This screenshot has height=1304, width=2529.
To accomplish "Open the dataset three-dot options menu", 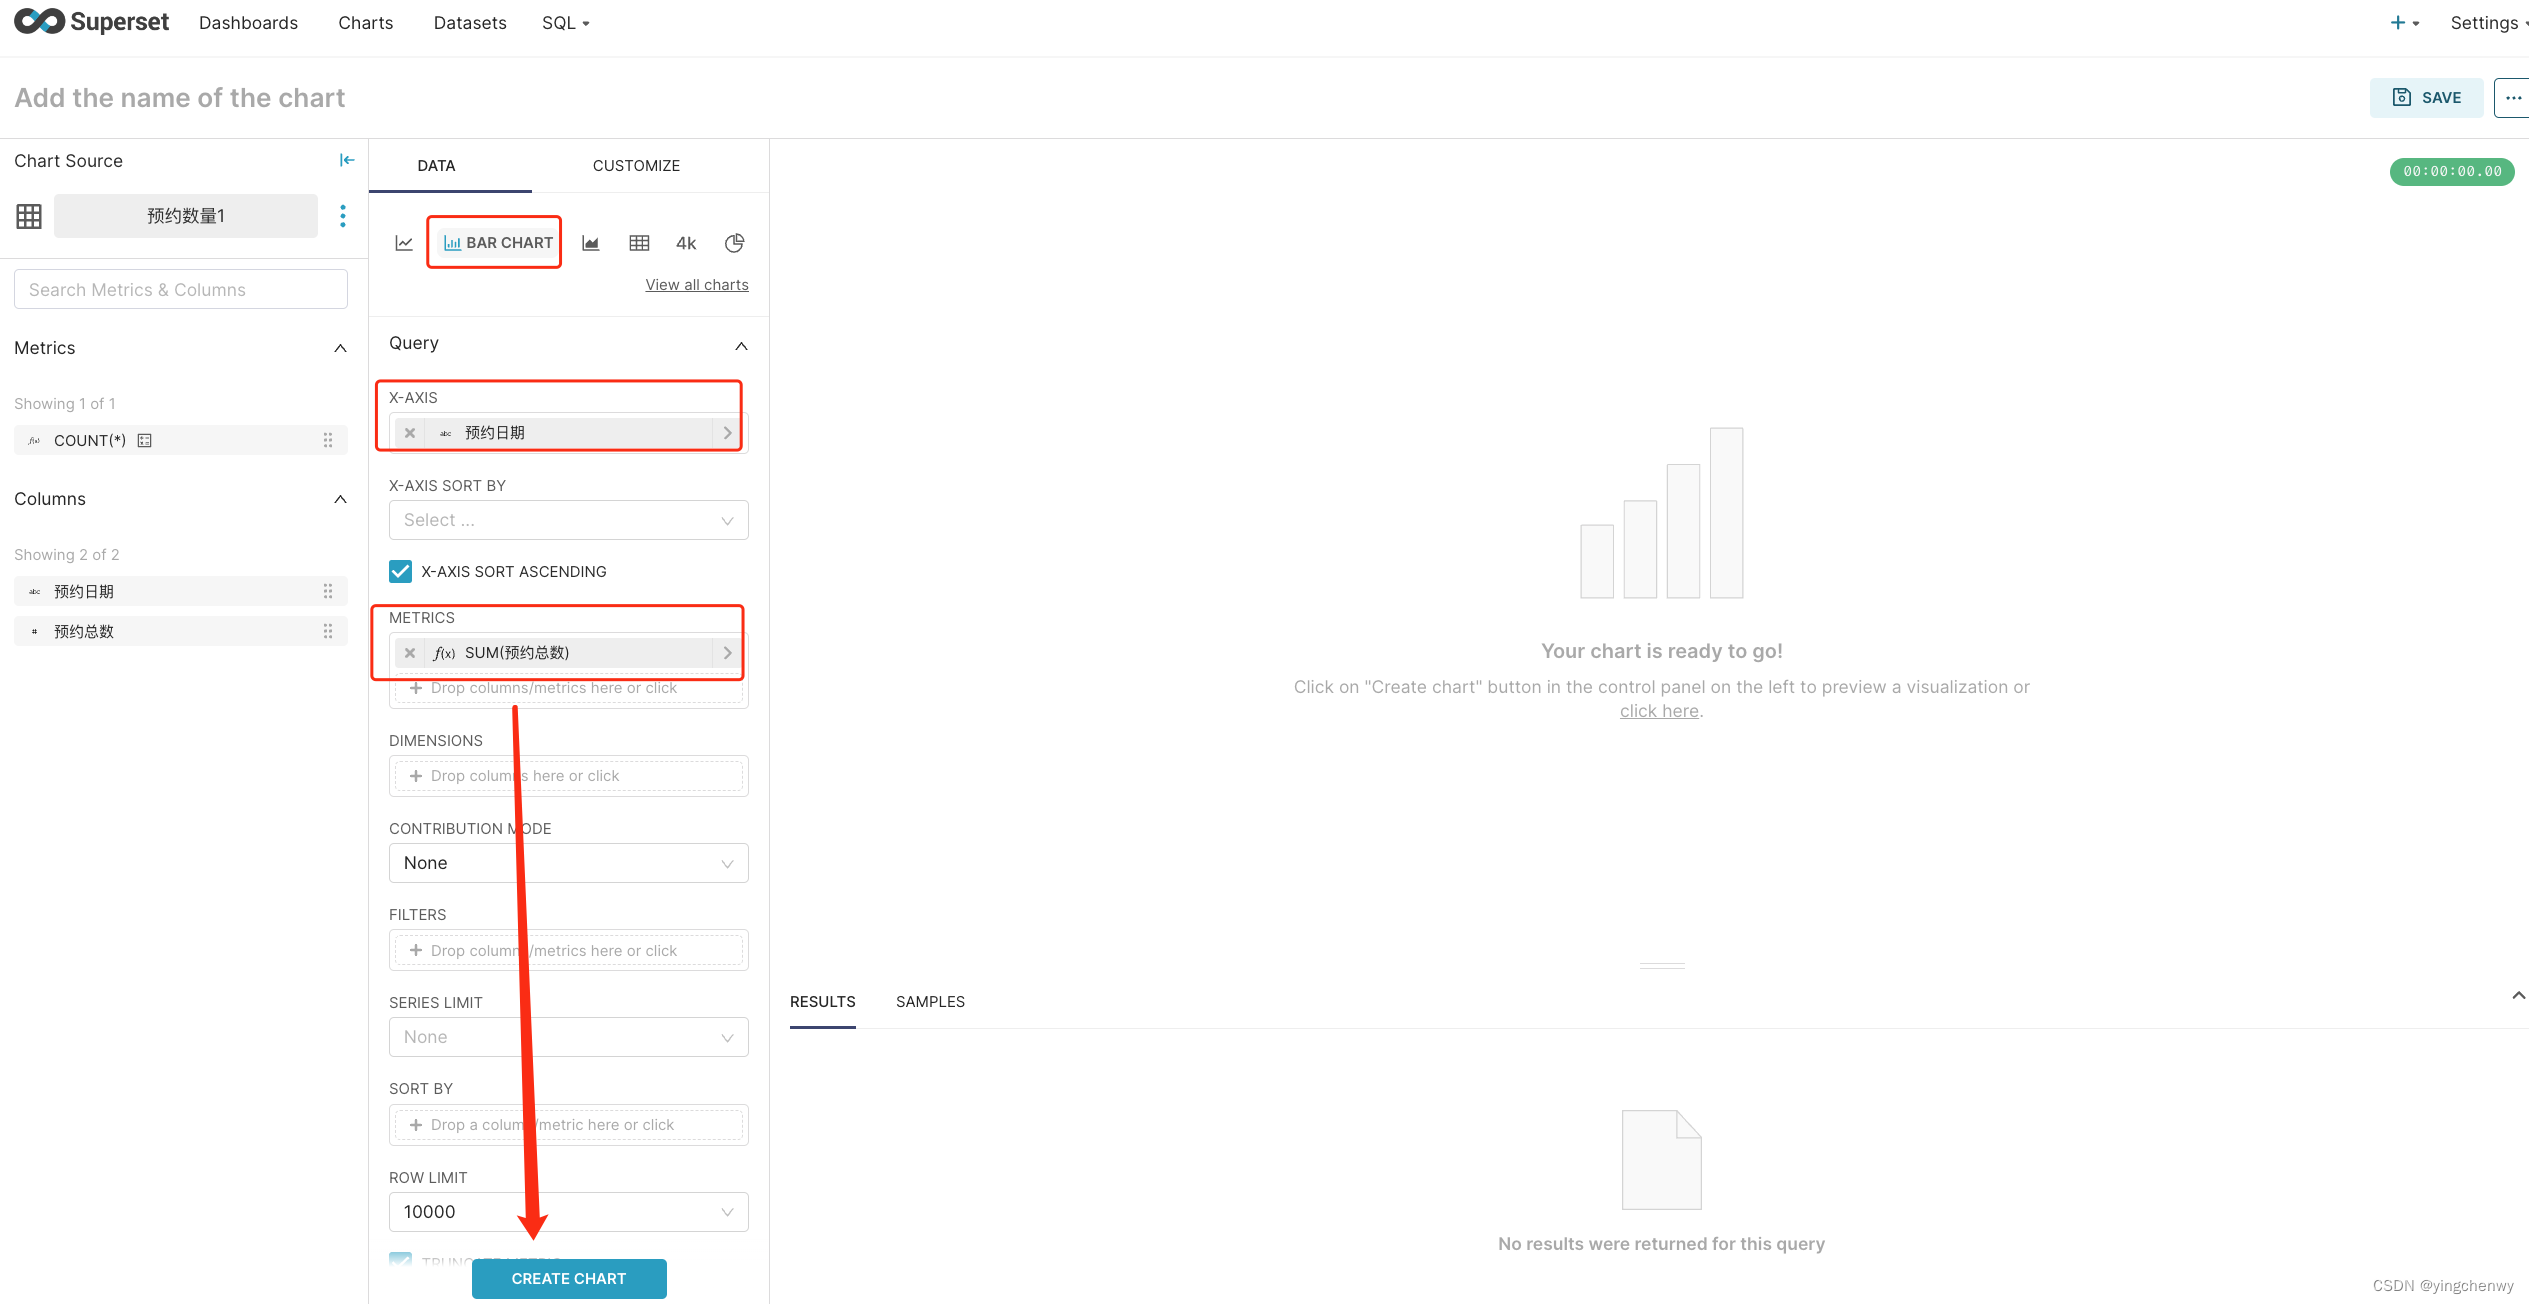I will click(343, 216).
